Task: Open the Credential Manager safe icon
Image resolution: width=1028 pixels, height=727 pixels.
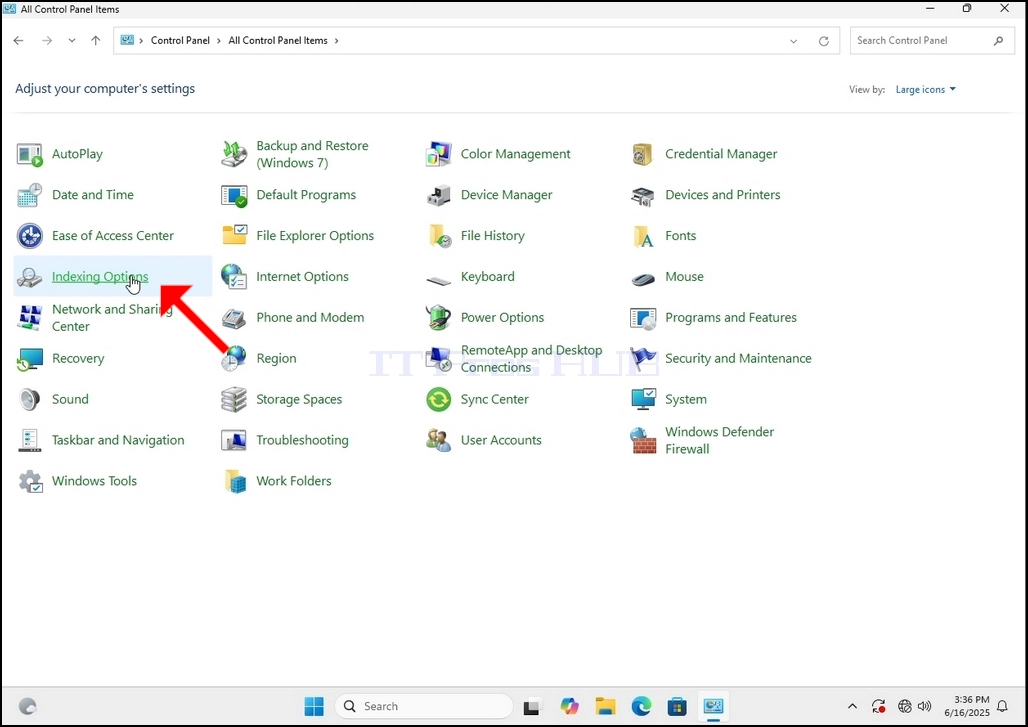Action: pos(642,154)
